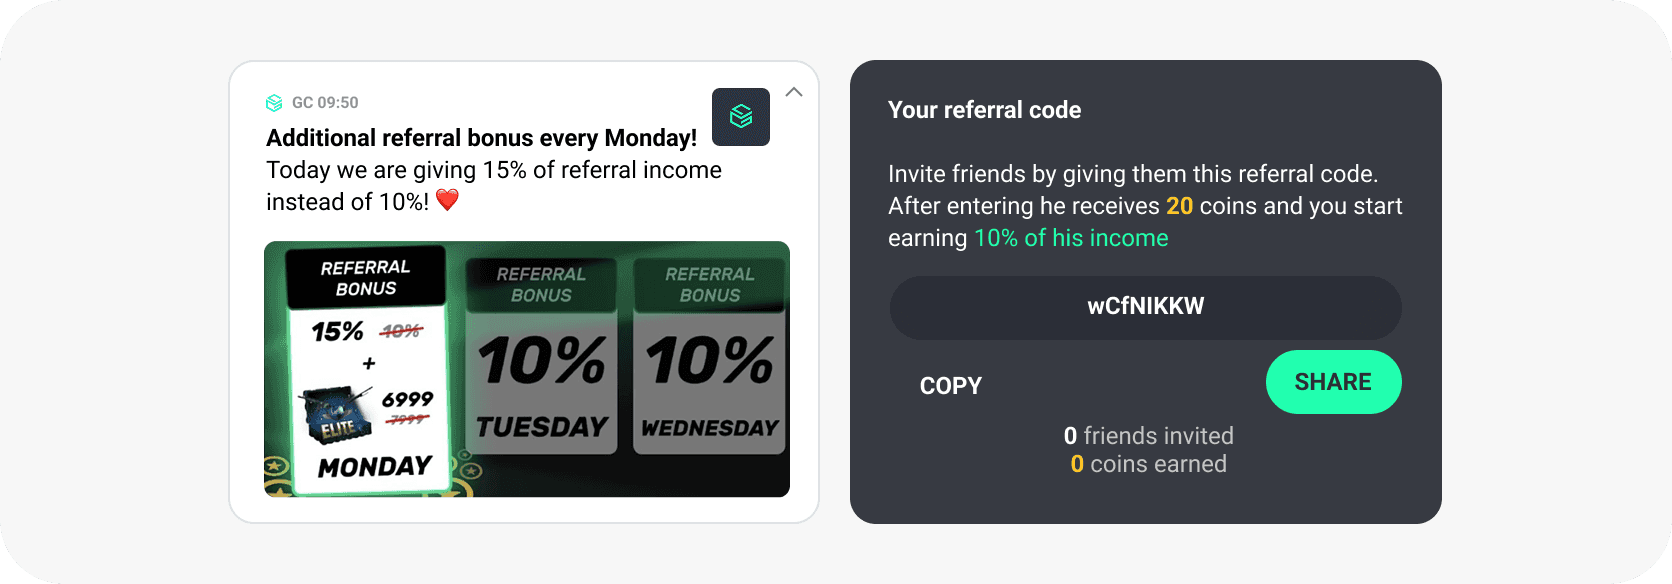Click the SHARE button

click(1334, 382)
